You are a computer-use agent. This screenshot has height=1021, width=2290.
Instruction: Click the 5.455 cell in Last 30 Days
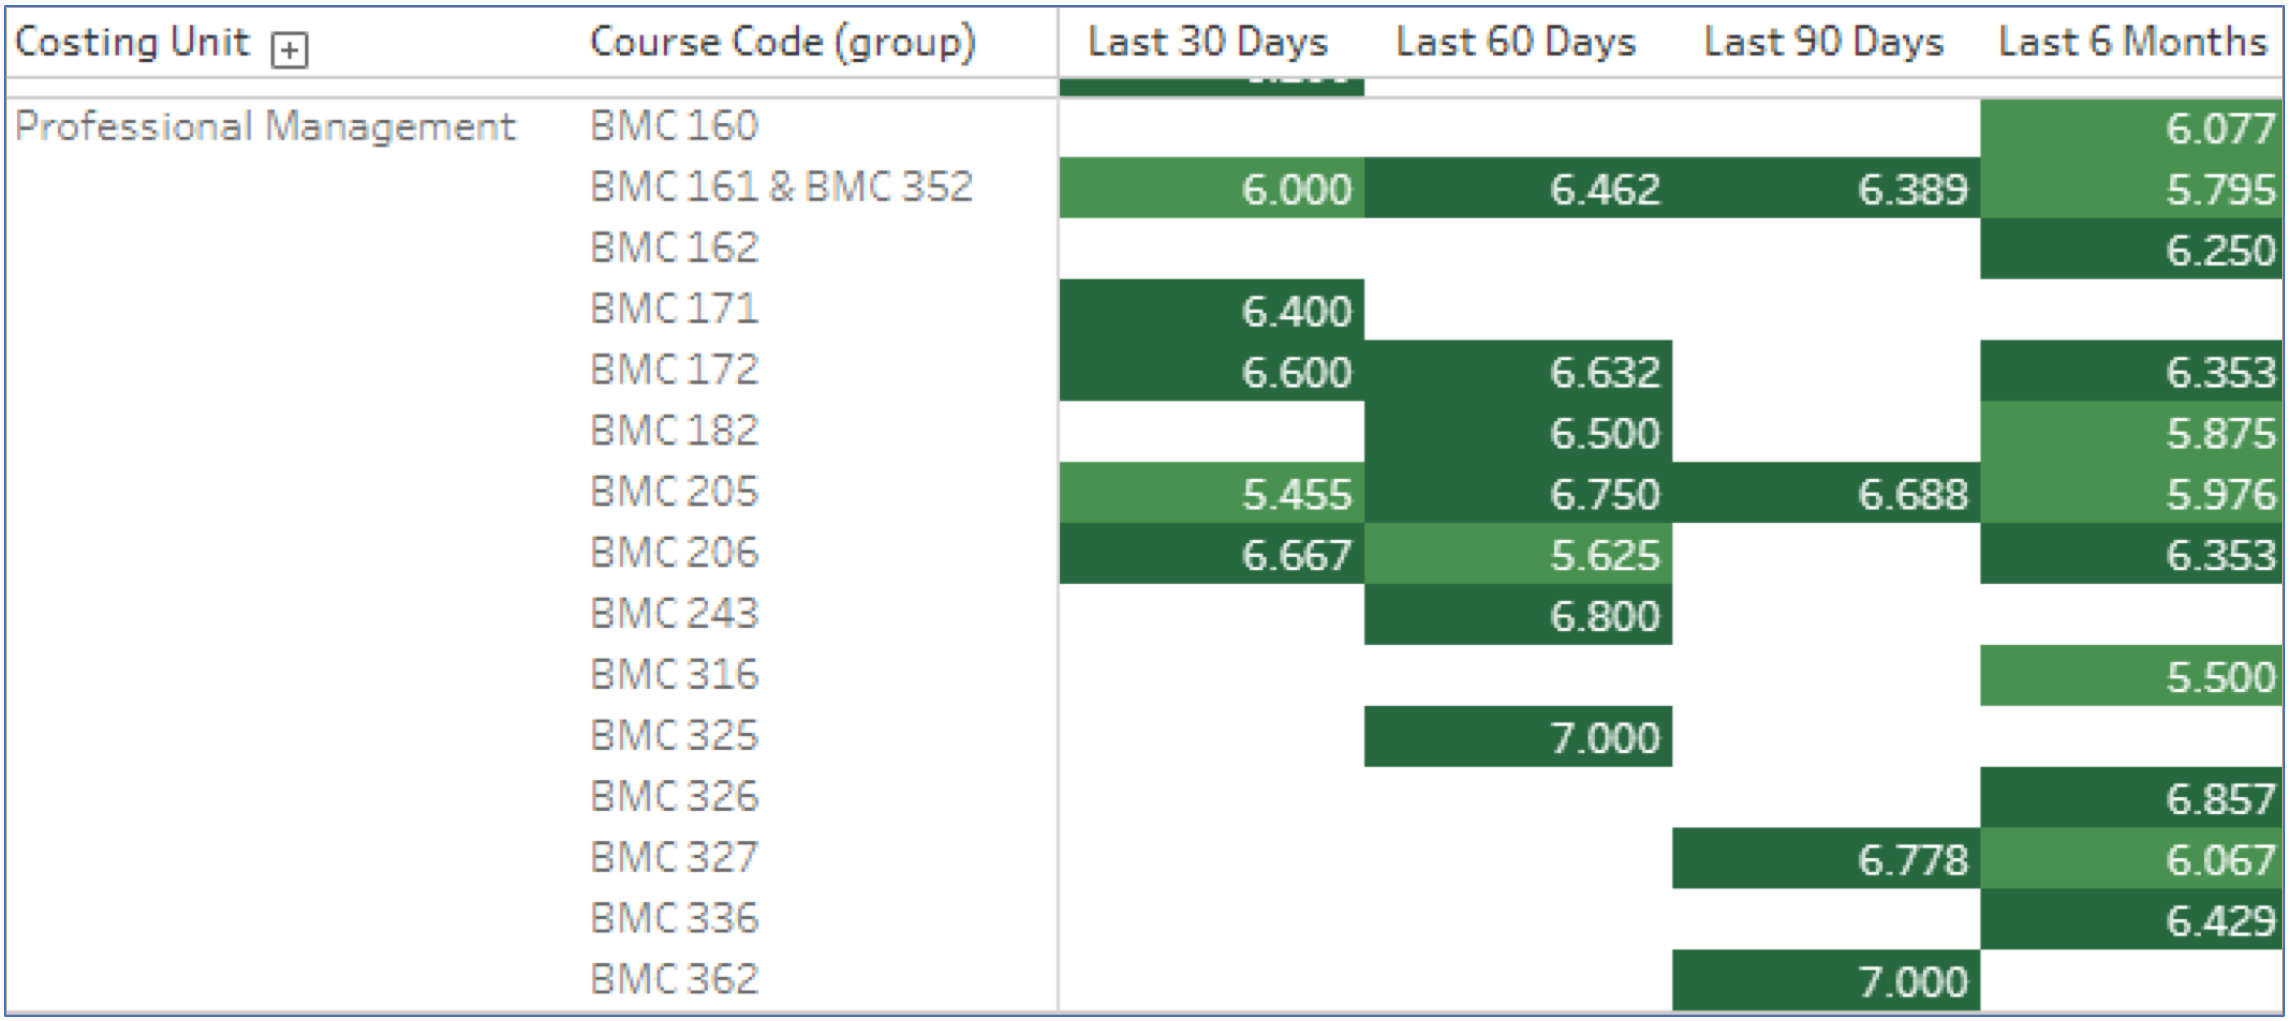(x=1212, y=493)
